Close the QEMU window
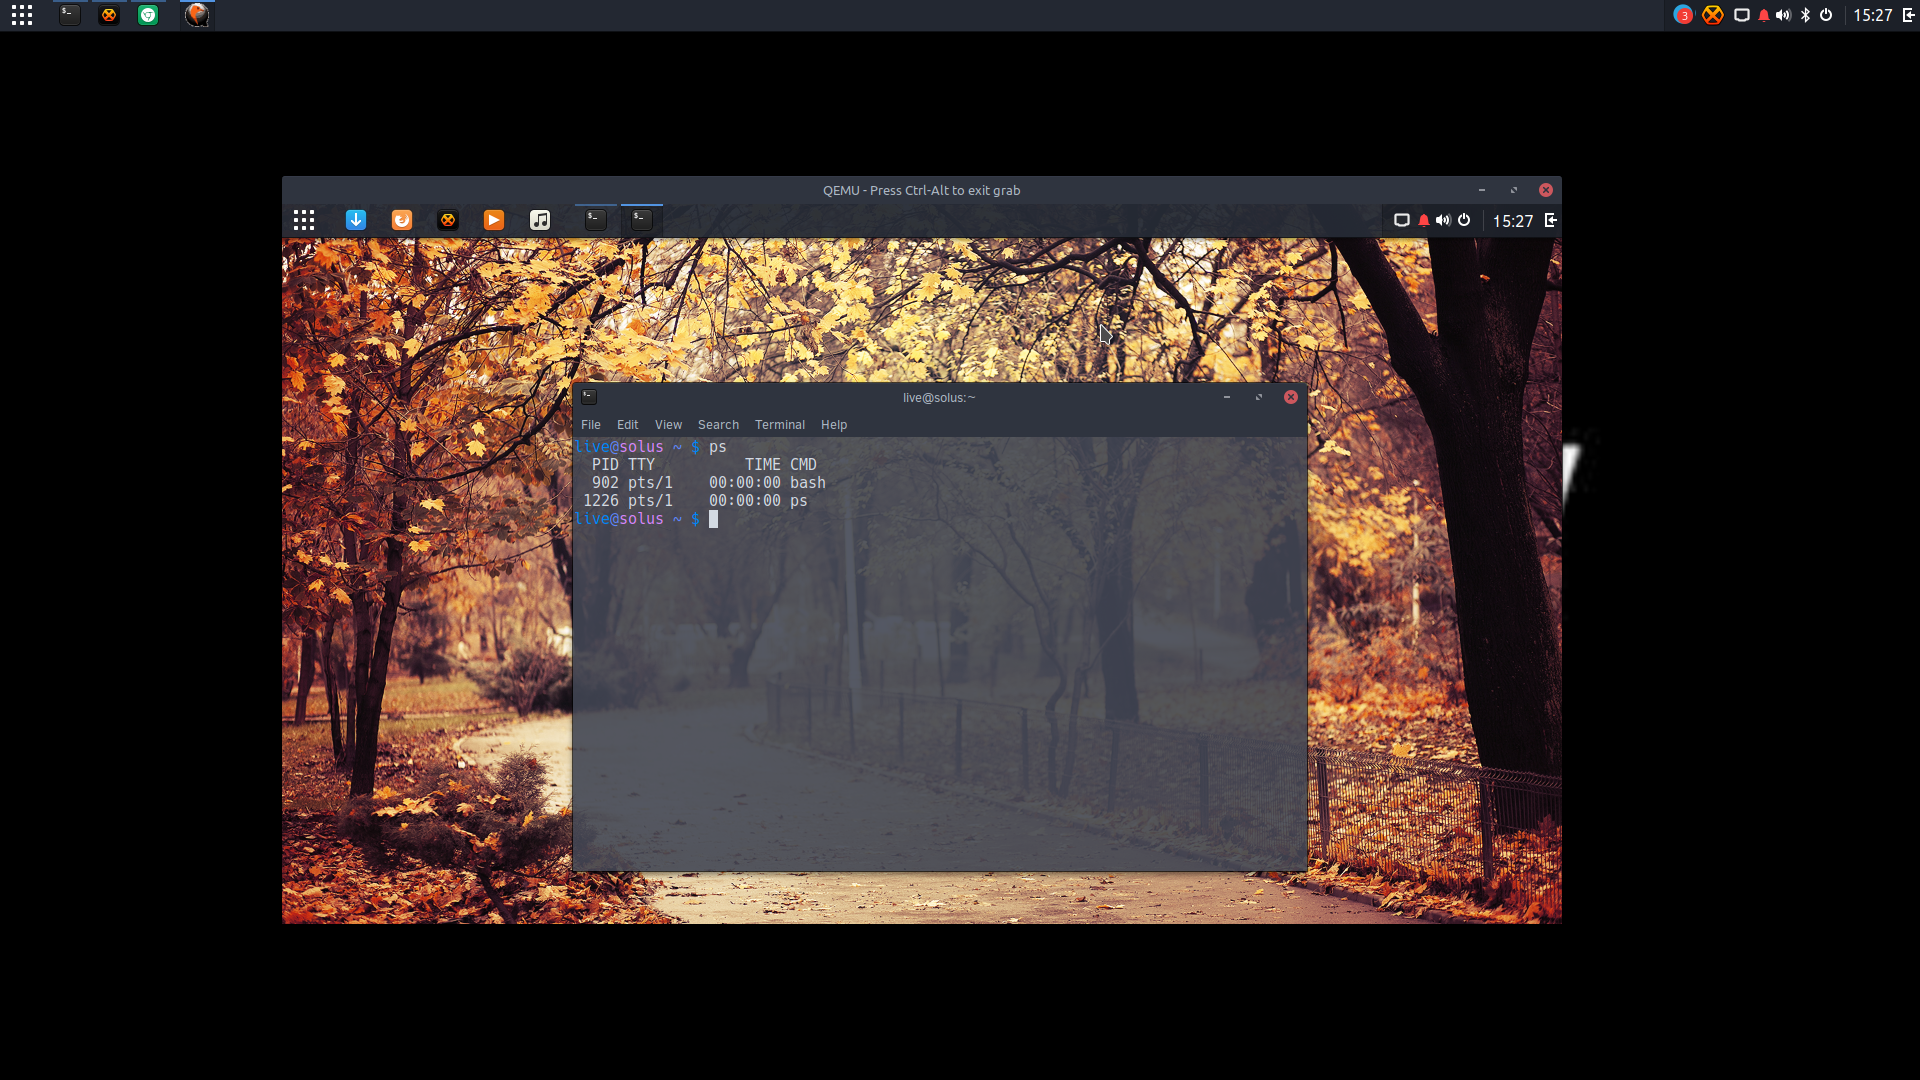Image resolution: width=1920 pixels, height=1080 pixels. tap(1546, 190)
